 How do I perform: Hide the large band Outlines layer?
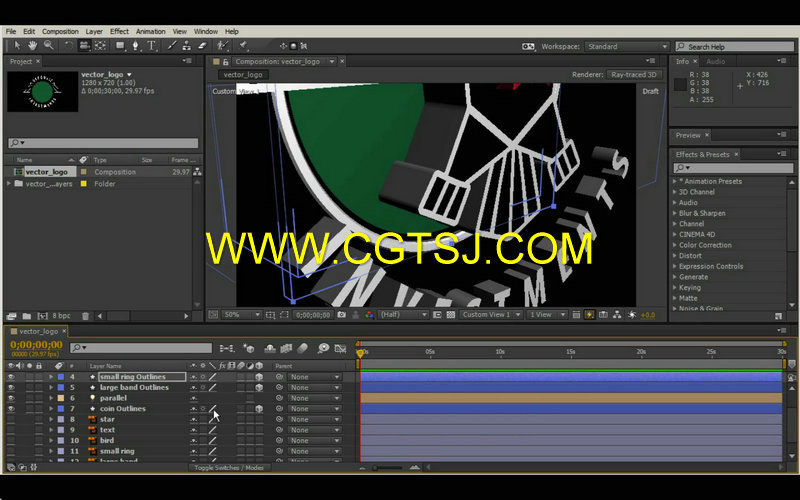point(11,388)
